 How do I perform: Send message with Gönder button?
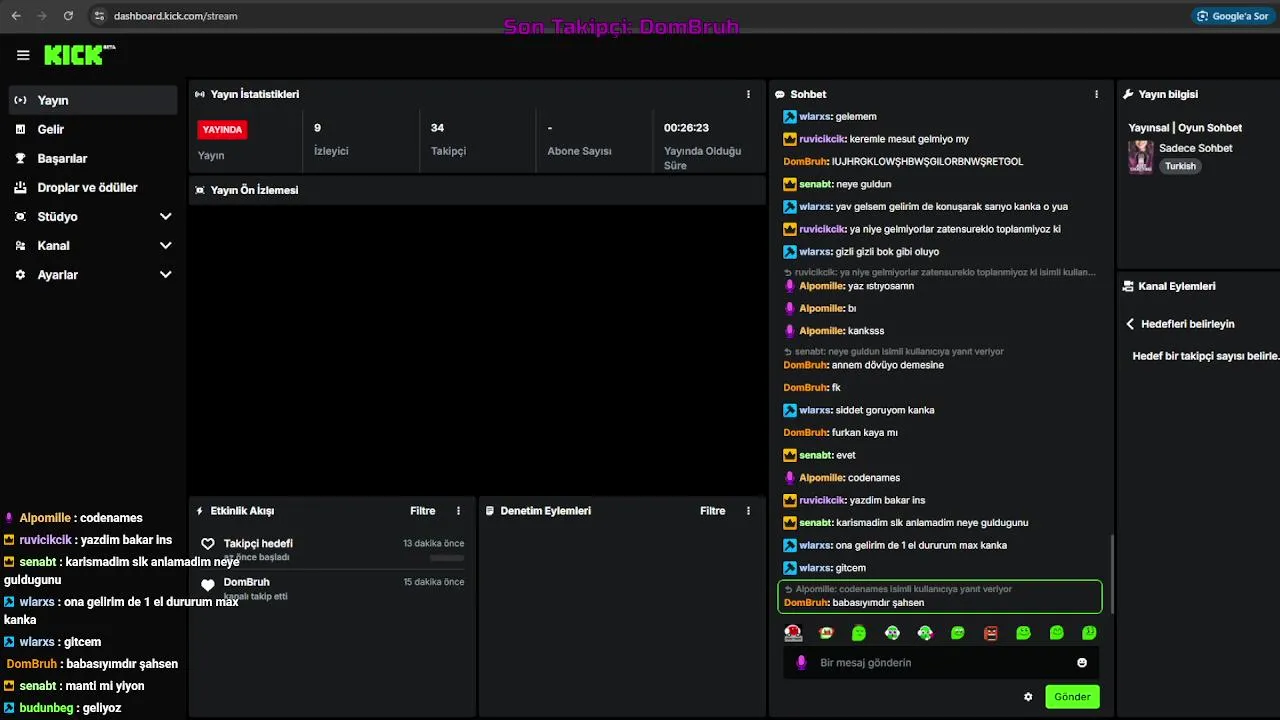pos(1072,697)
